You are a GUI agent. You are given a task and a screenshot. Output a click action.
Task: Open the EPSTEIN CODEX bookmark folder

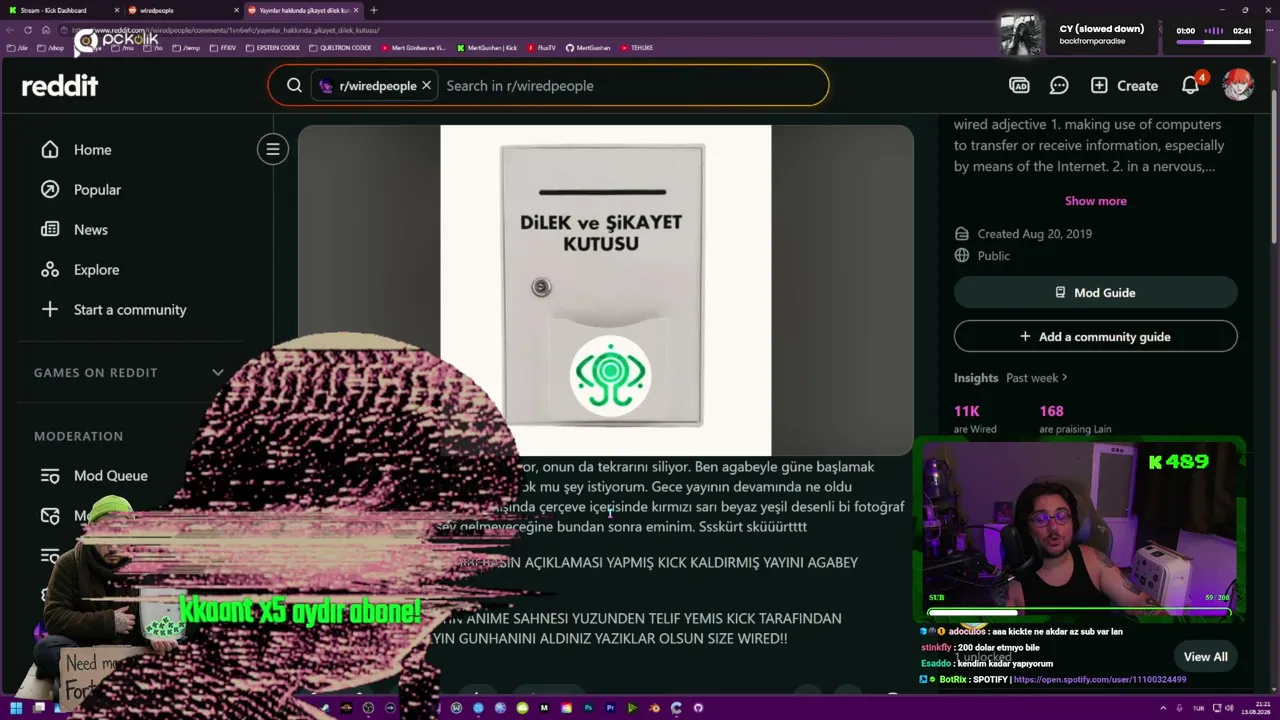click(273, 48)
